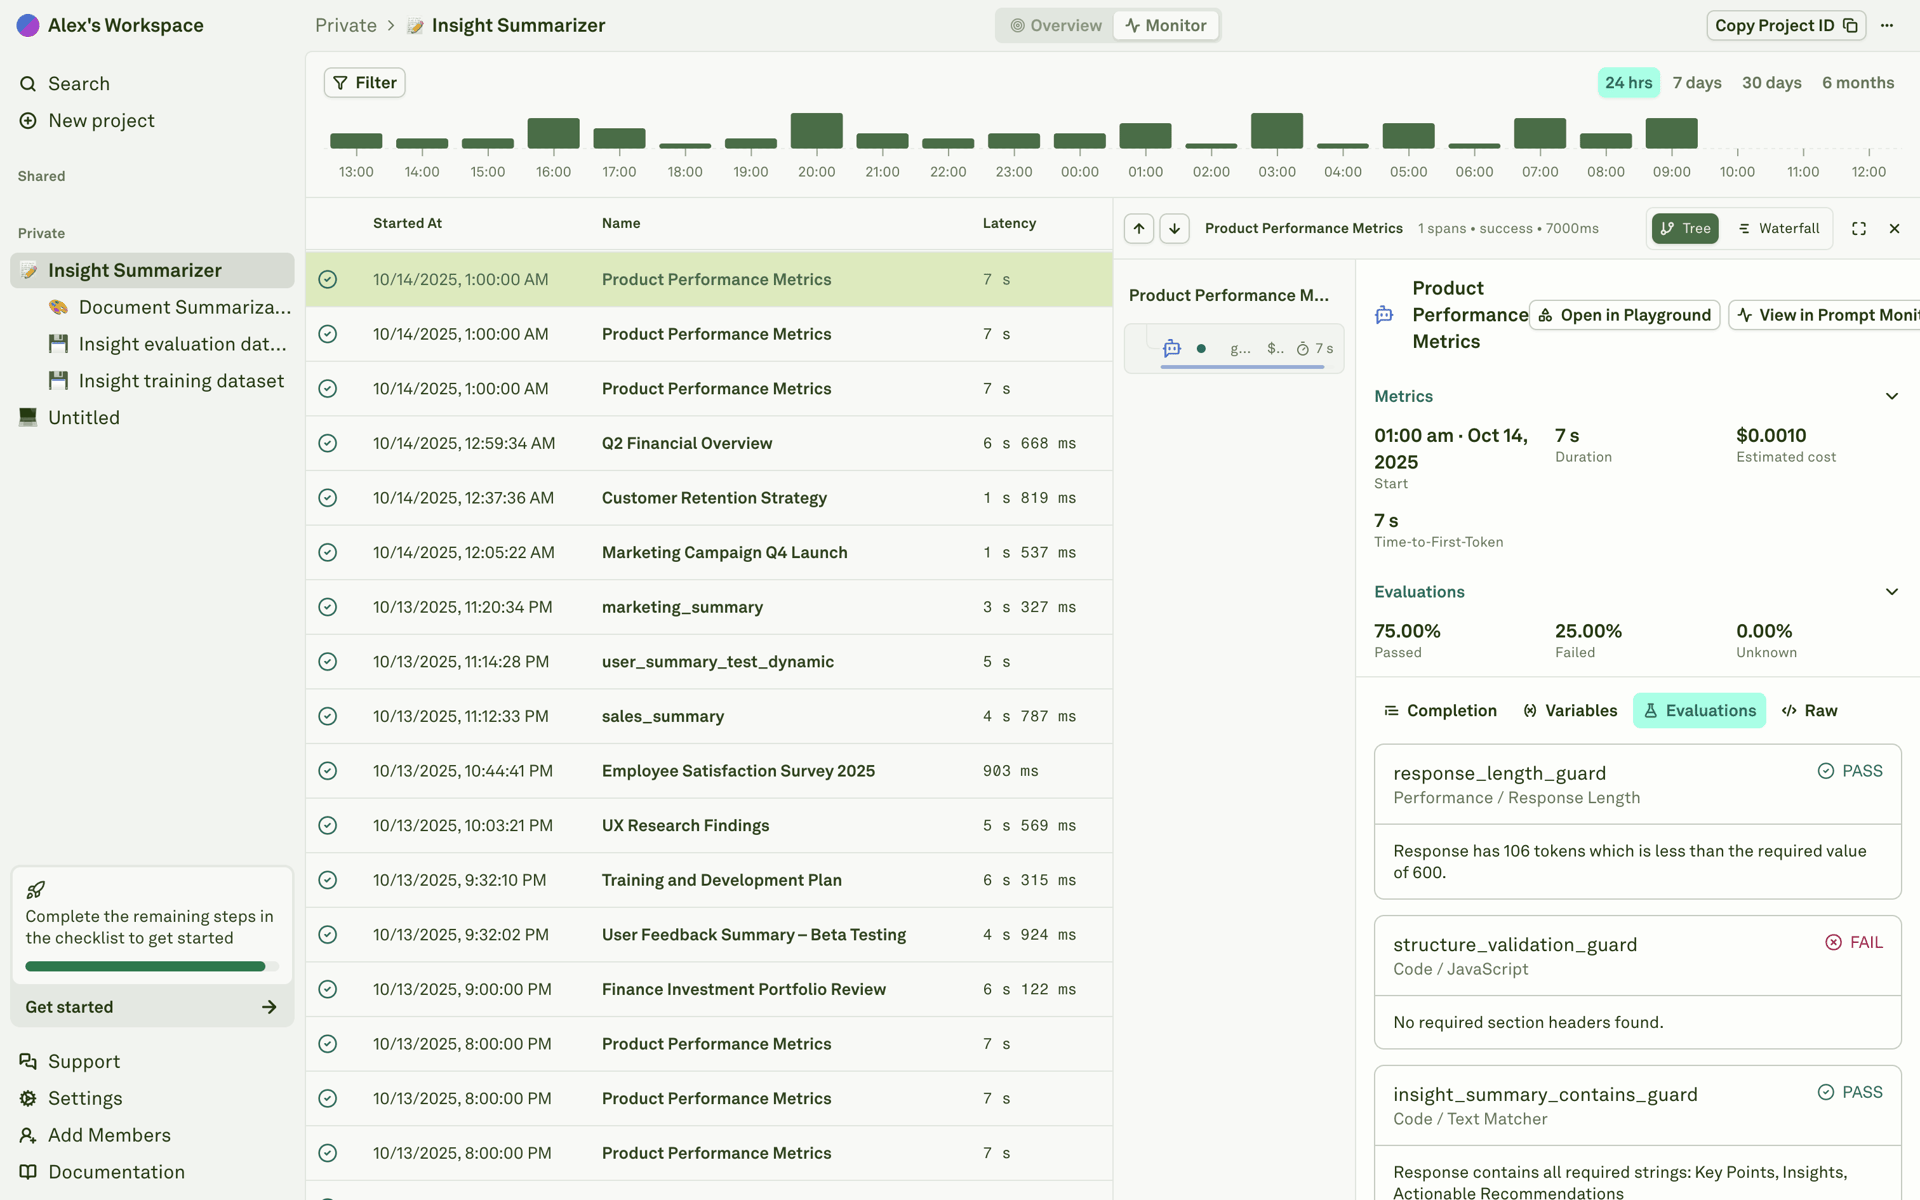
Task: Select the Evaluations tab
Action: (x=1699, y=710)
